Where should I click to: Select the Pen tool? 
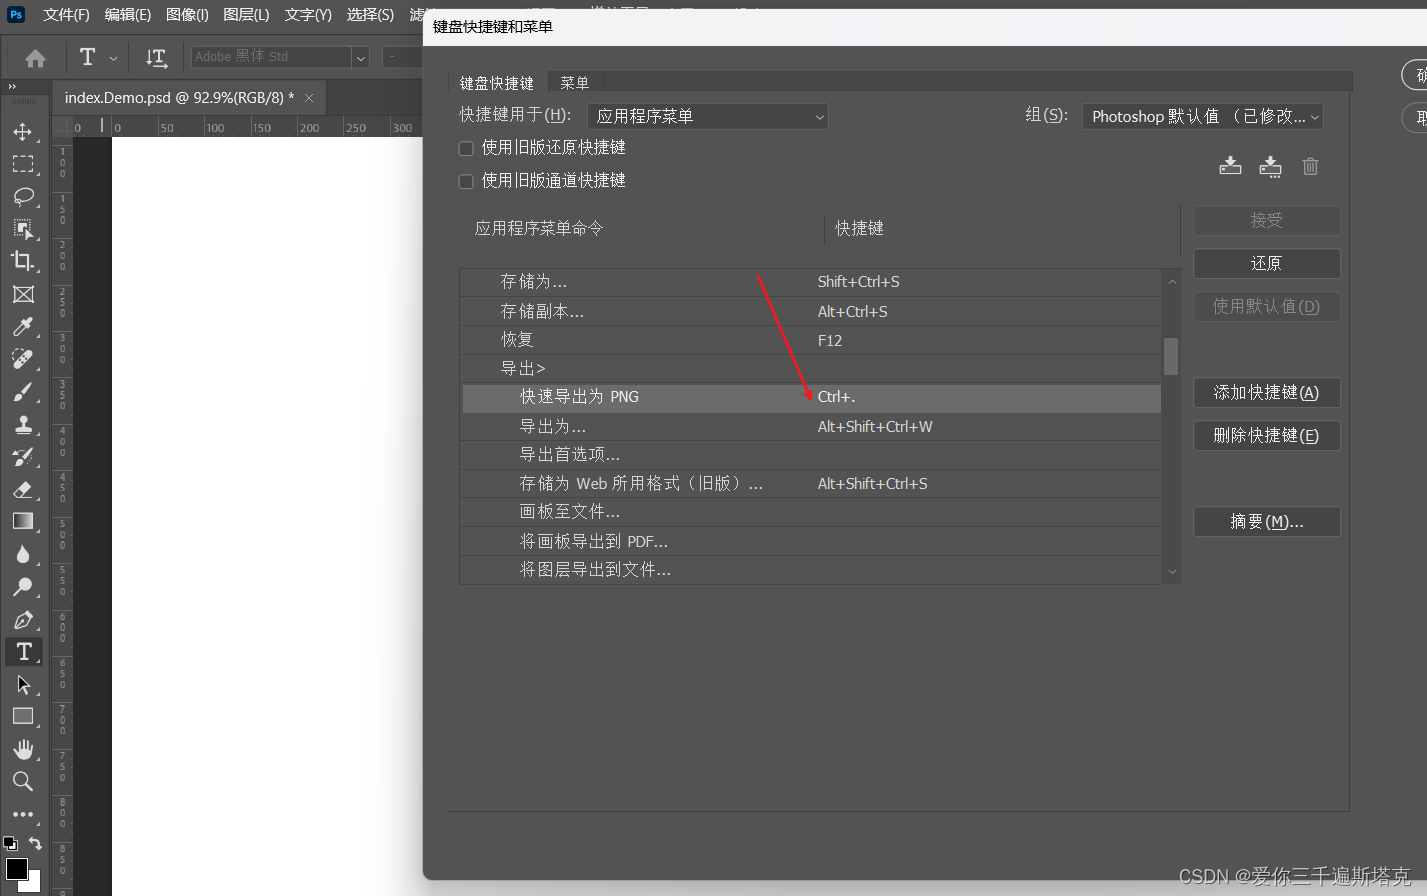pyautogui.click(x=23, y=619)
